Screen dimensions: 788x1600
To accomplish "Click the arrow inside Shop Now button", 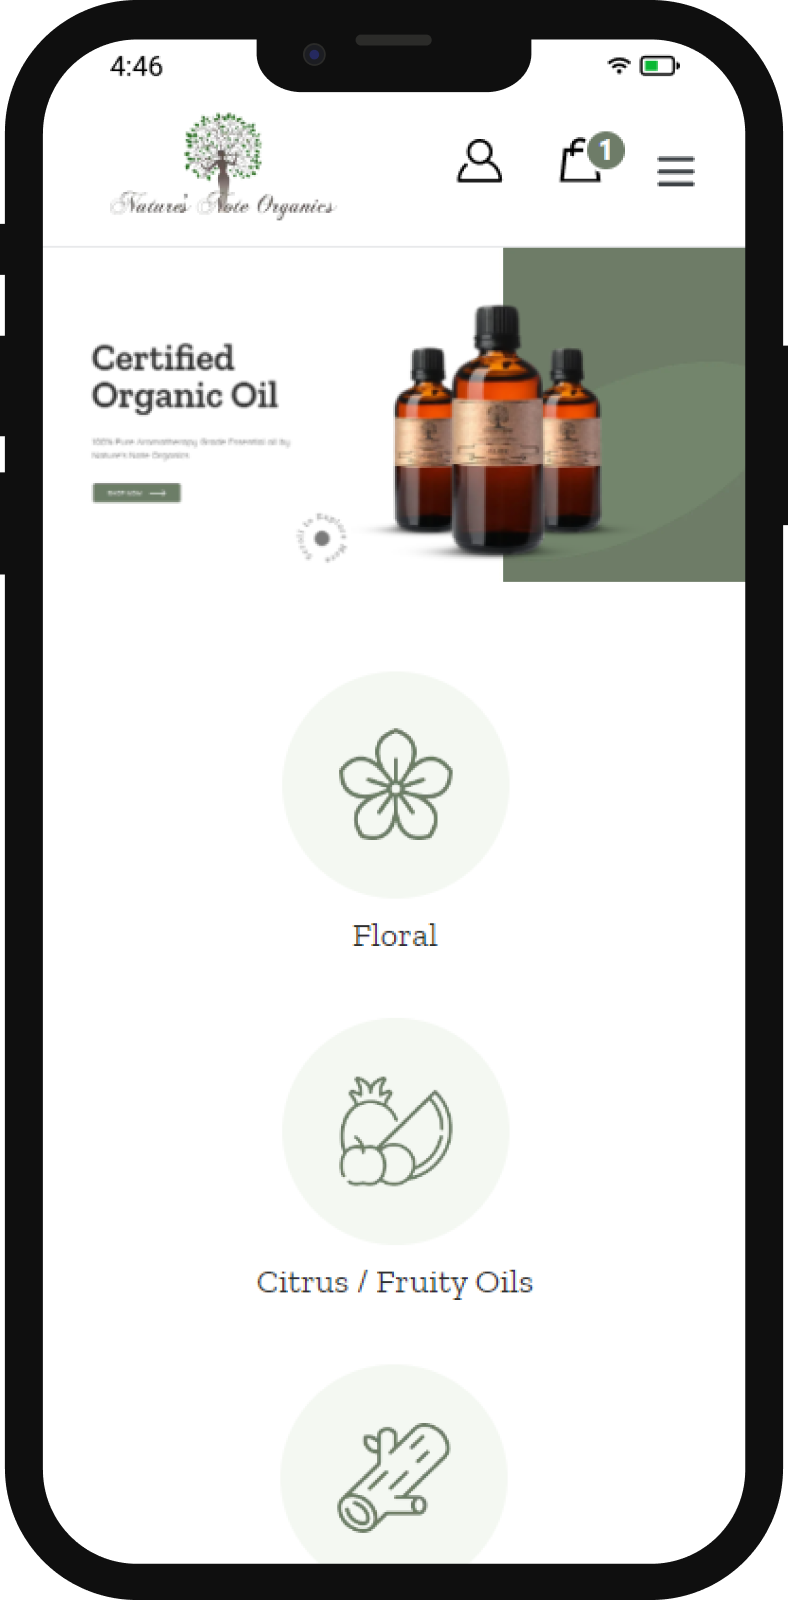I will coord(157,493).
